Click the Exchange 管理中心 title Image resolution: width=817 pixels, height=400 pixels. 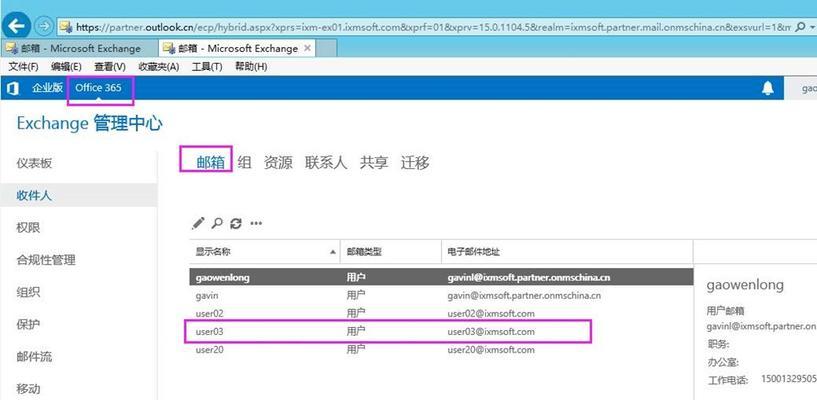(x=90, y=124)
